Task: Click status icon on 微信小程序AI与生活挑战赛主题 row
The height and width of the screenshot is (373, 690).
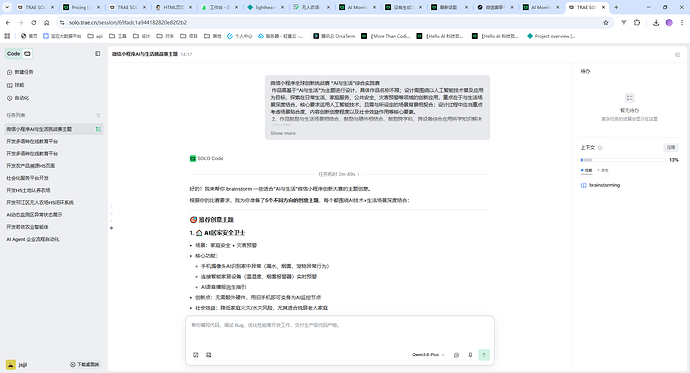Action: (x=98, y=129)
